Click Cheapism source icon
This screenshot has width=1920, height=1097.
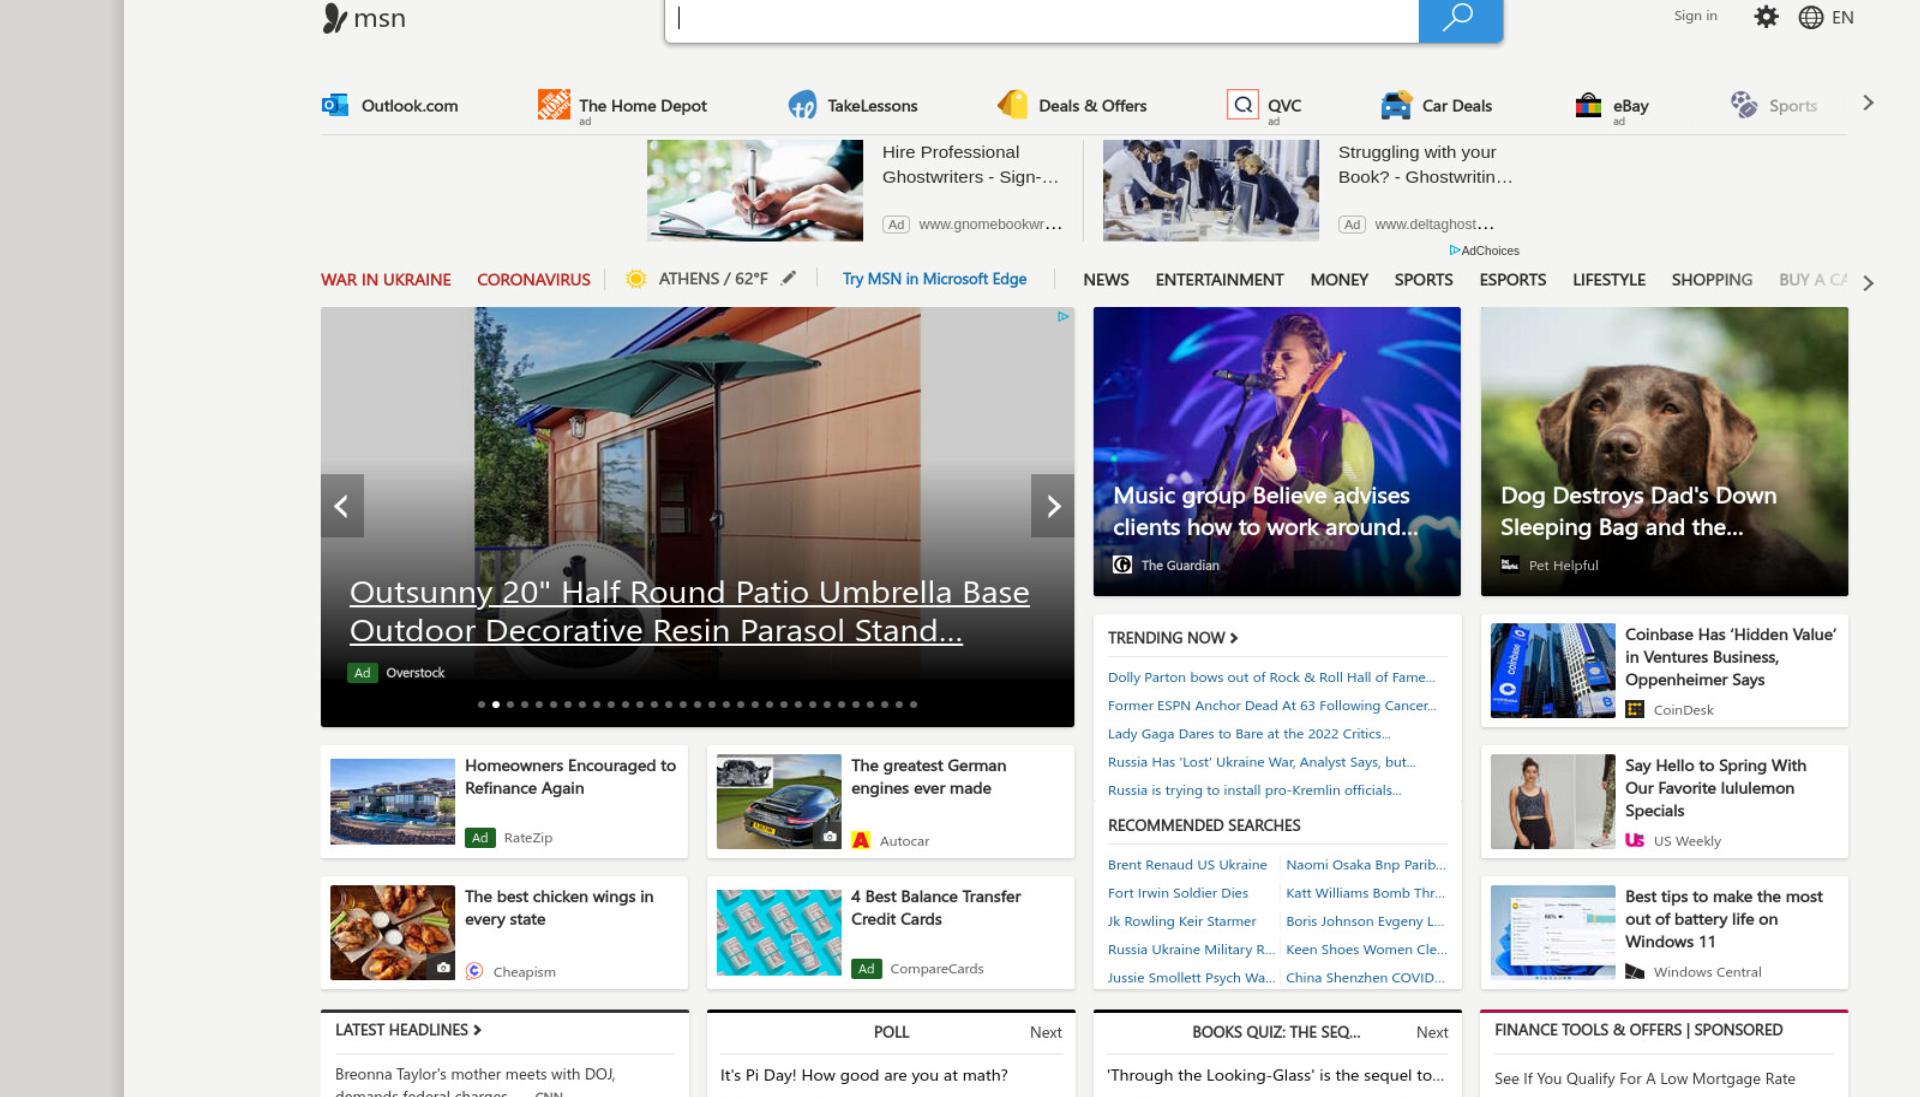475,972
